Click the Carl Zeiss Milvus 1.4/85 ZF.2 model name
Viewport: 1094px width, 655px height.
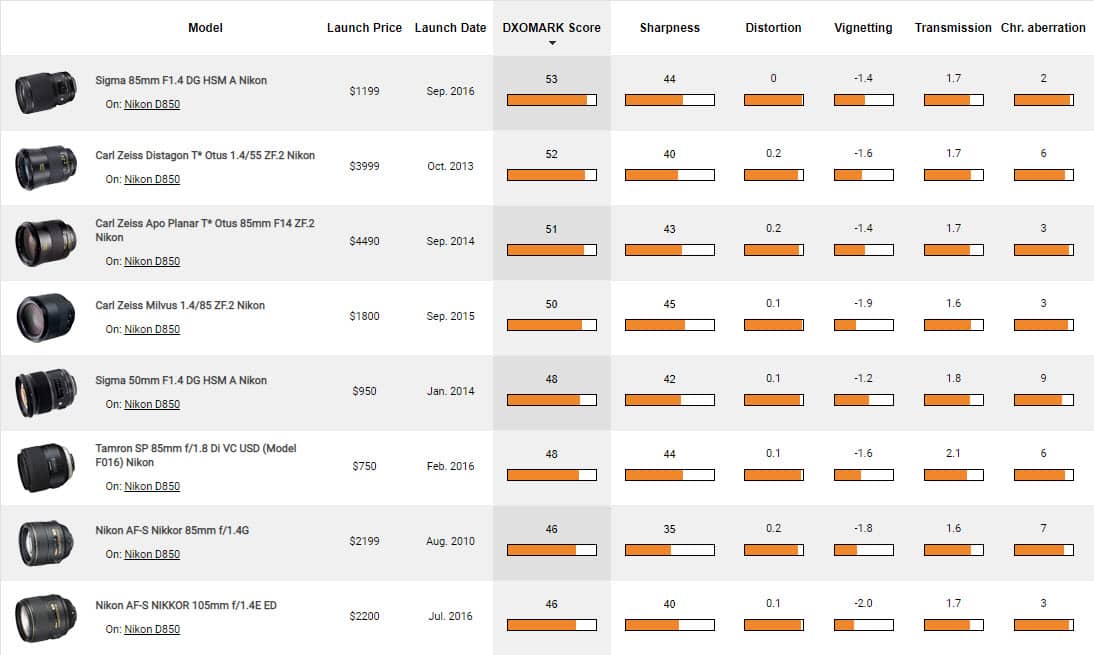(180, 305)
